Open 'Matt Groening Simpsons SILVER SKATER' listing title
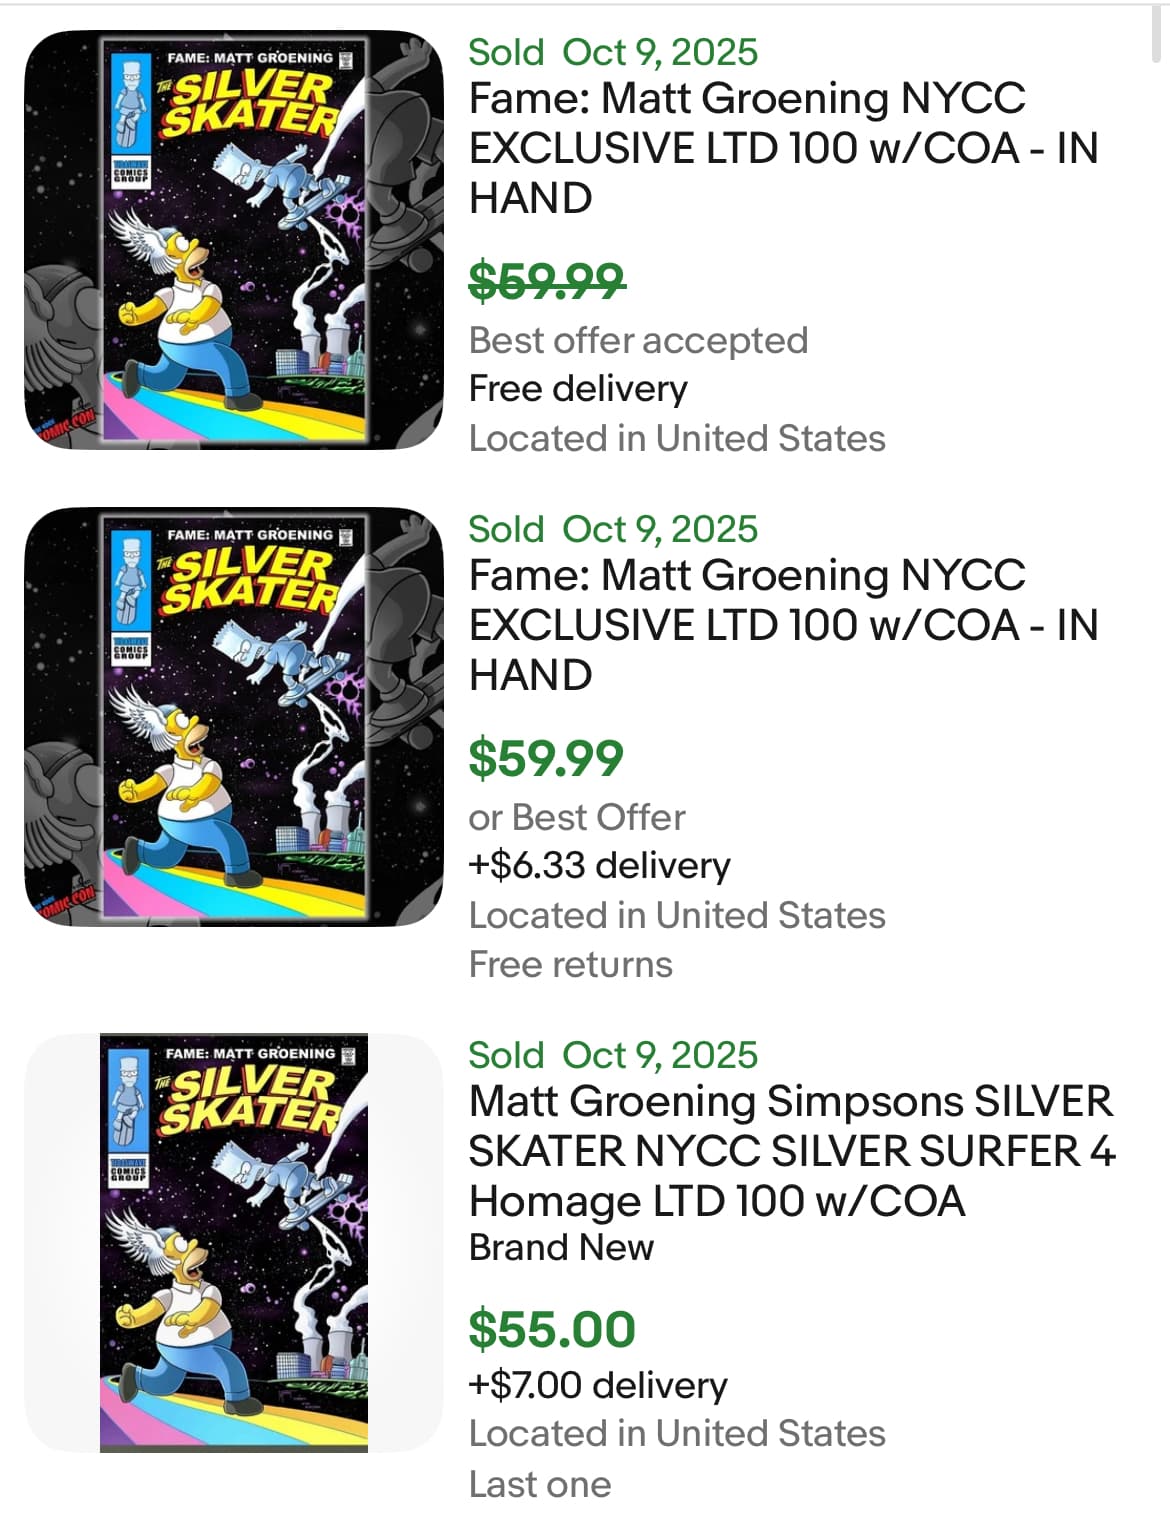Screen dimensions: 1170x1536 (790, 1151)
